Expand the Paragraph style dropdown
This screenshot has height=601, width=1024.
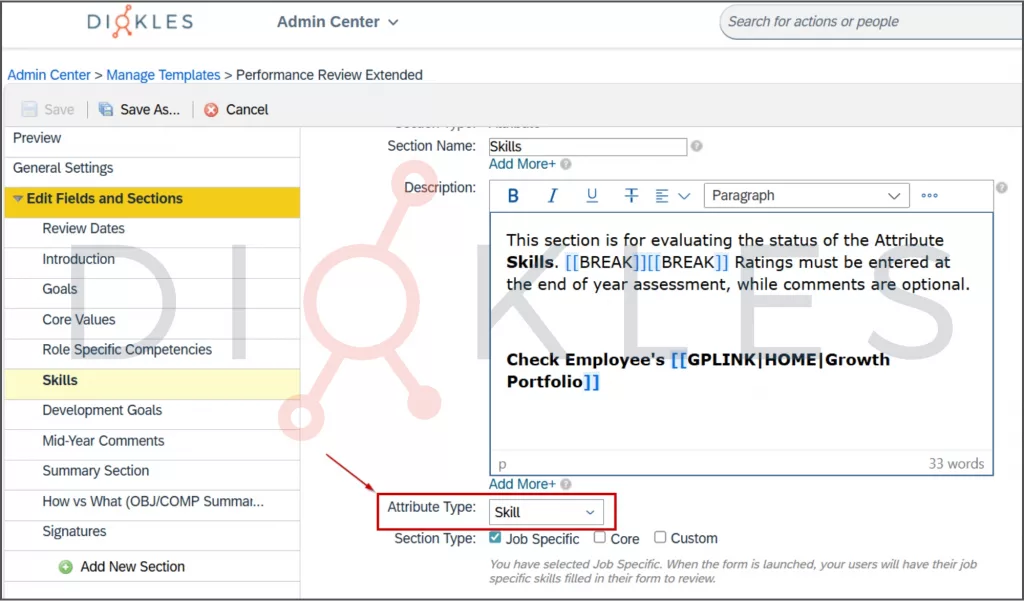point(806,196)
